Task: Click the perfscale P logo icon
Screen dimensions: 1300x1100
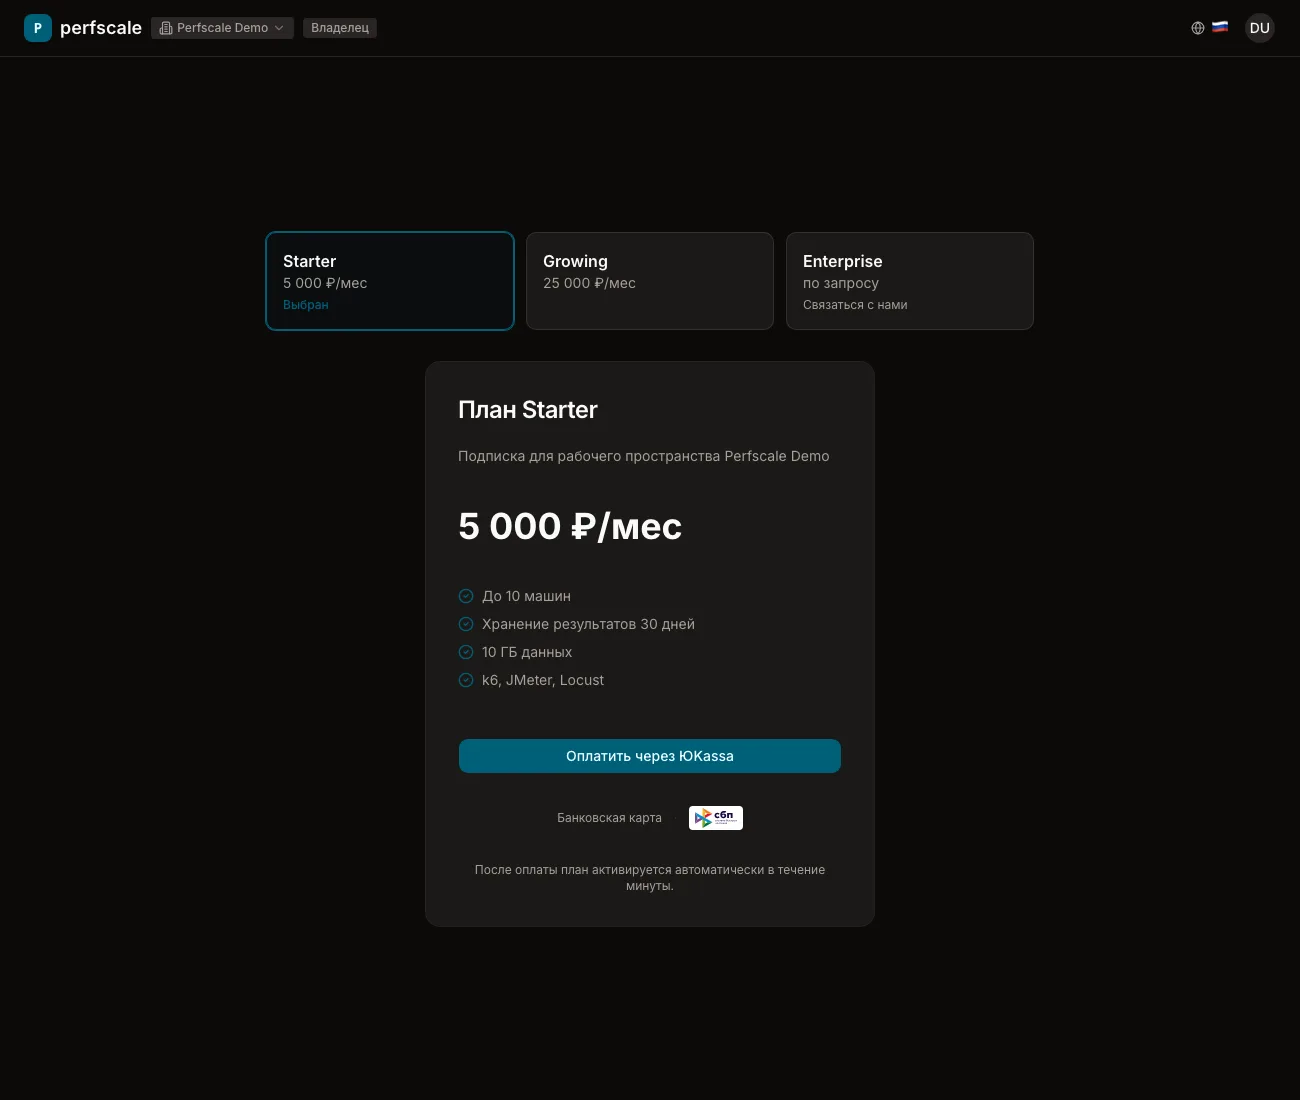Action: pyautogui.click(x=38, y=28)
